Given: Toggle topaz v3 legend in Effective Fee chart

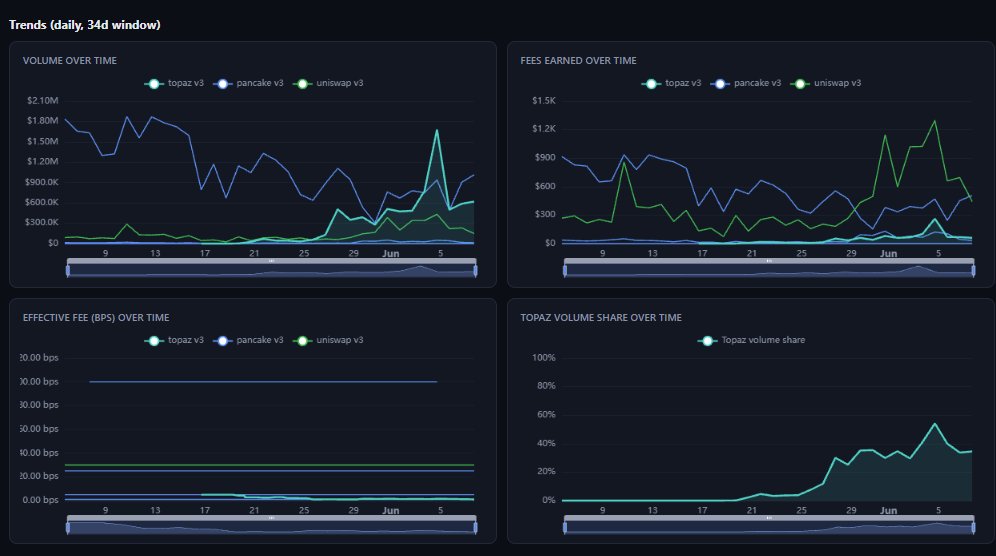Looking at the screenshot, I should [175, 341].
